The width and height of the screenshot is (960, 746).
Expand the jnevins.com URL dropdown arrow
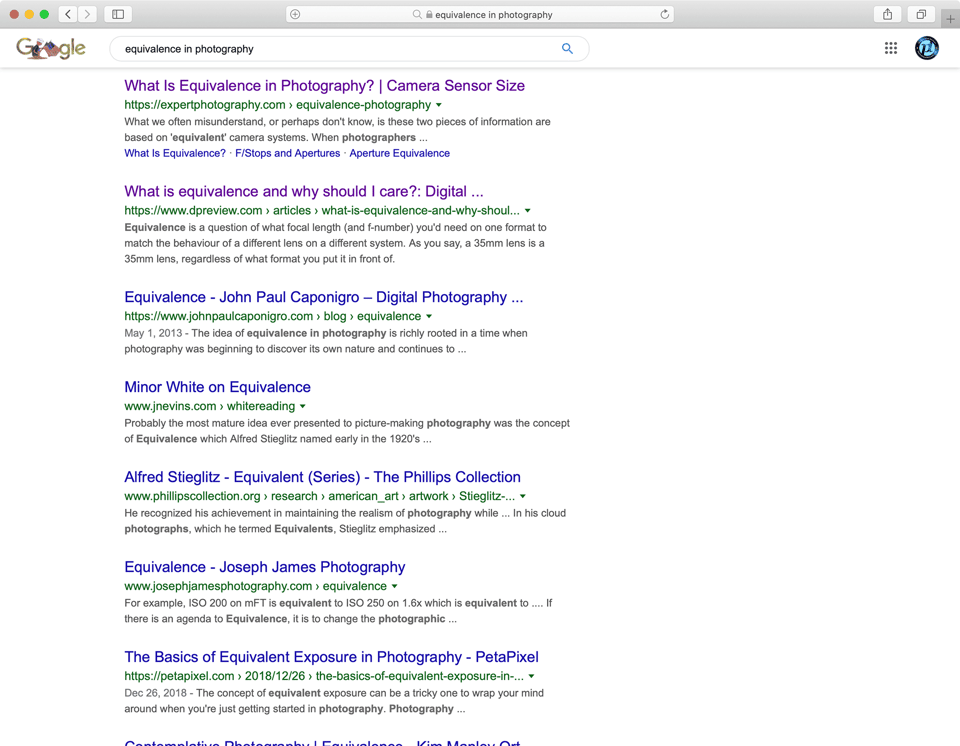pos(303,407)
